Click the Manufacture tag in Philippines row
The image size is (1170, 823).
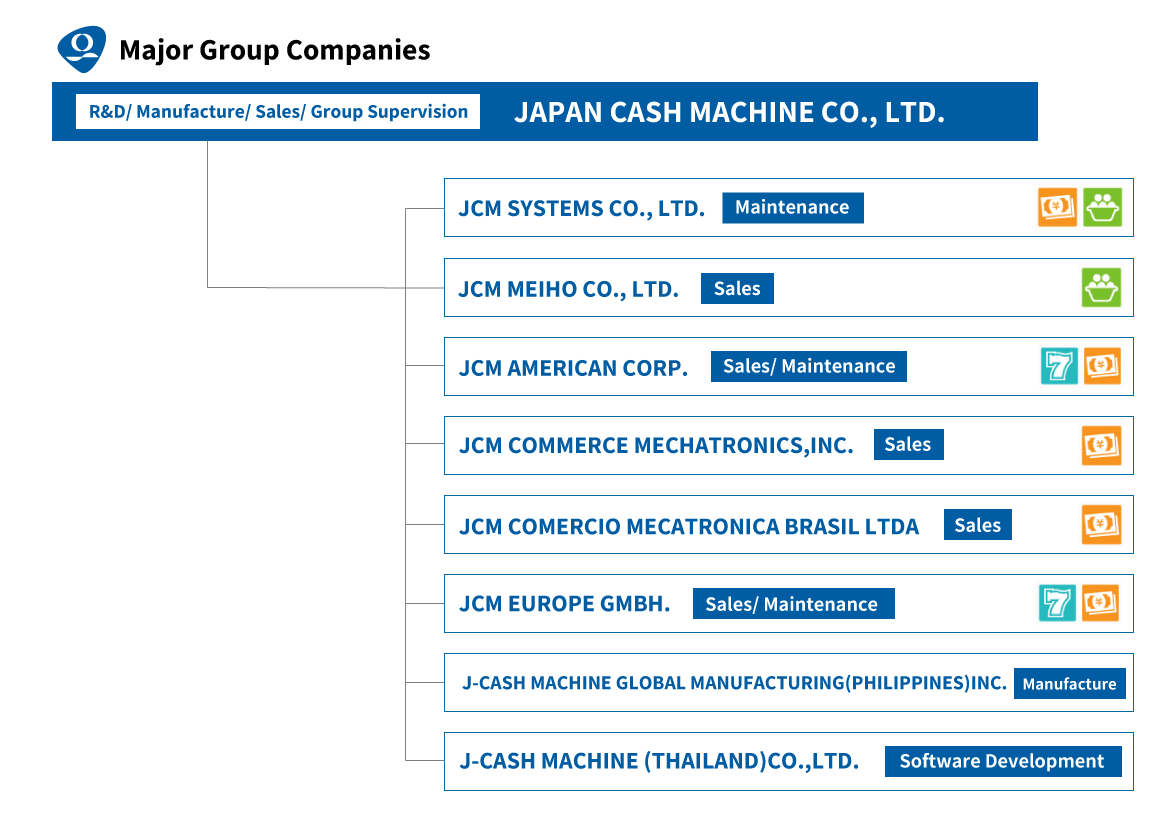point(1069,683)
